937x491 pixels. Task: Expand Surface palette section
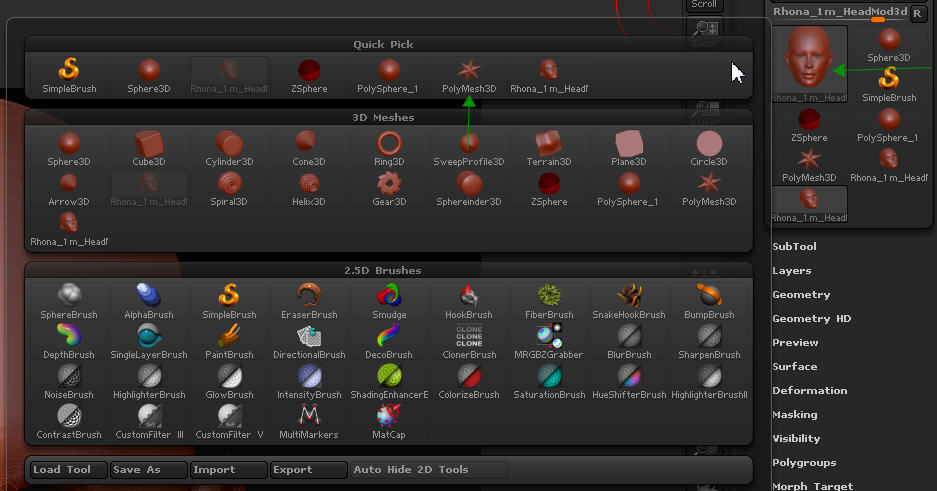(794, 366)
